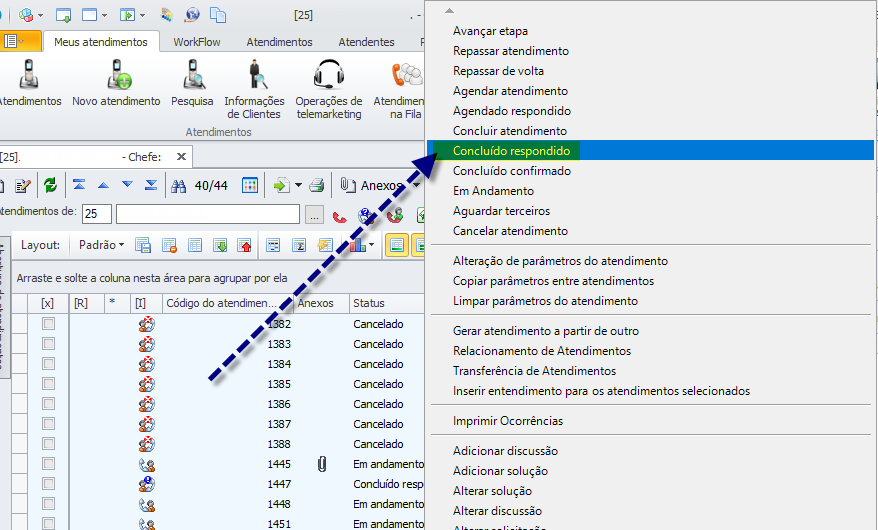Sort by the Status column header
The height and width of the screenshot is (530, 878).
pyautogui.click(x=386, y=303)
